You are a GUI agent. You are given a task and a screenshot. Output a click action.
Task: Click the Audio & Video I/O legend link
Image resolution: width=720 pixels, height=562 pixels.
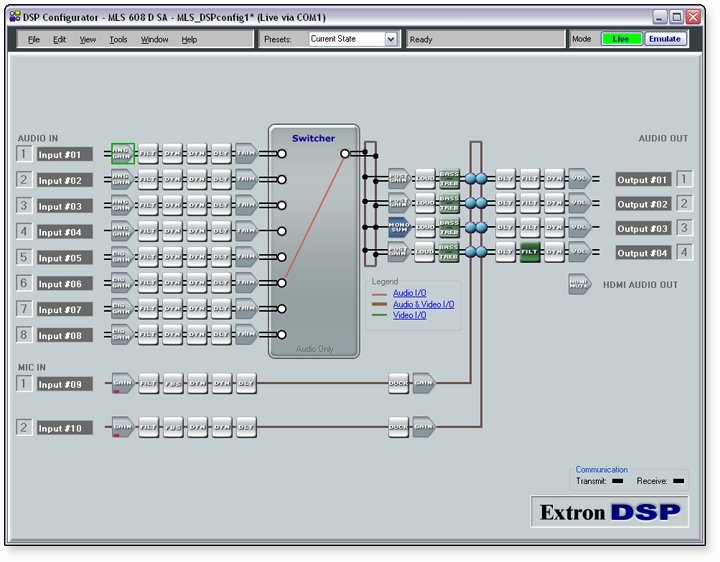click(x=423, y=304)
